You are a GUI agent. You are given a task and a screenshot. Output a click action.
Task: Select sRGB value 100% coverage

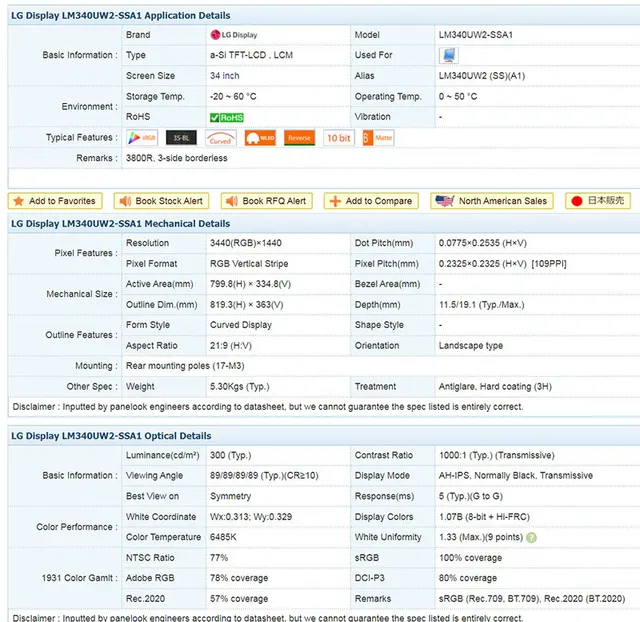470,558
